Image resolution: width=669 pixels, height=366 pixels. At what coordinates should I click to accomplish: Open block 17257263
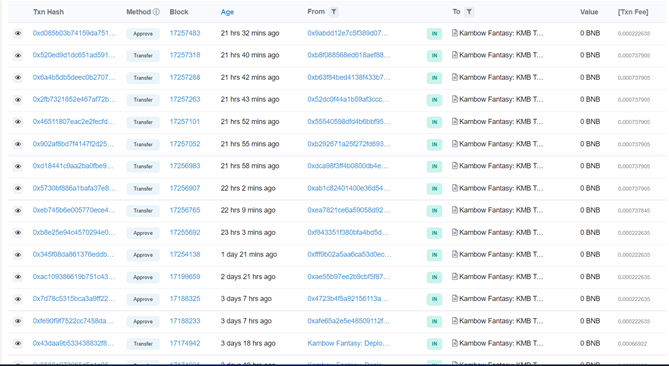pyautogui.click(x=185, y=99)
